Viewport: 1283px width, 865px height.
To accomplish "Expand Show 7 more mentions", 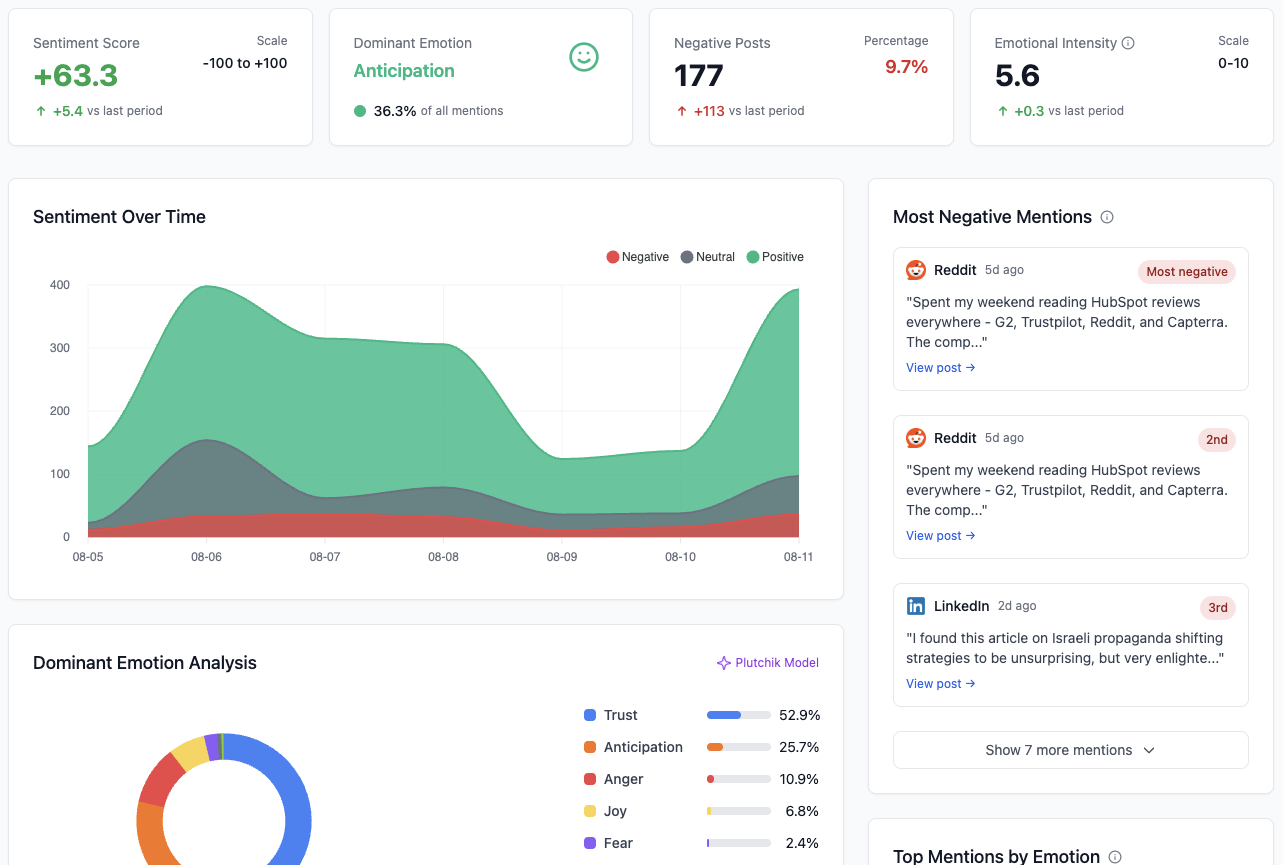I will tap(1070, 750).
